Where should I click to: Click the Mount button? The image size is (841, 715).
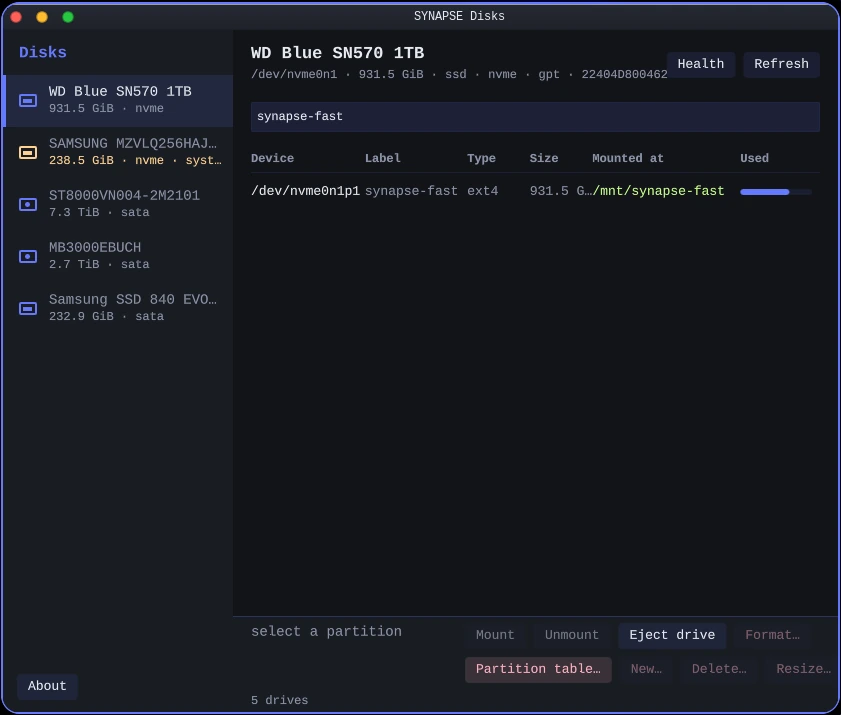495,635
